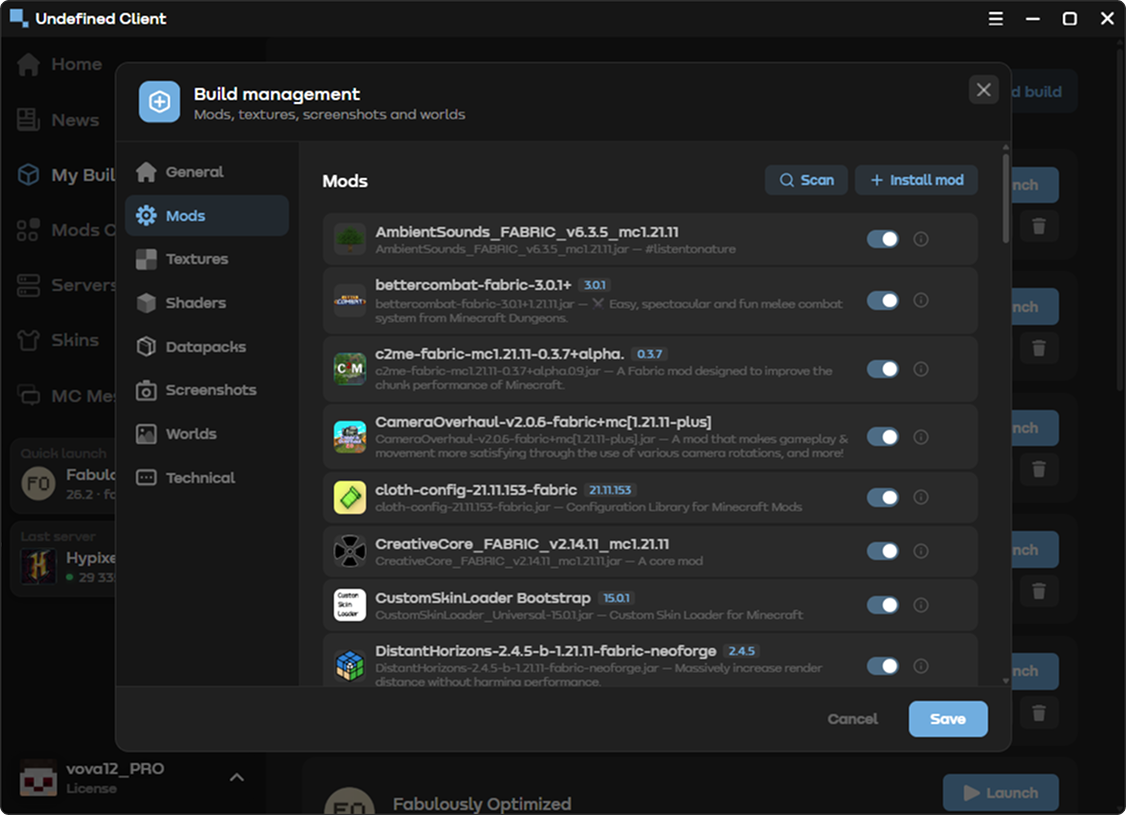The height and width of the screenshot is (815, 1126).
Task: Open info for bettercombat-fabric mod
Action: 921,300
